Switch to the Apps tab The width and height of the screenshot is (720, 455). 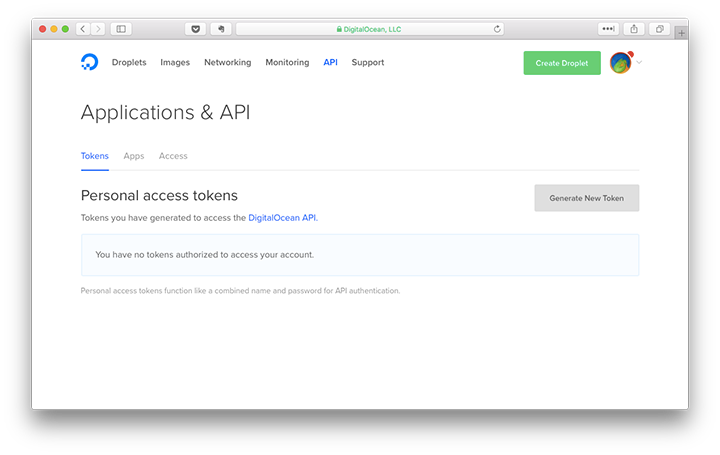(x=134, y=156)
